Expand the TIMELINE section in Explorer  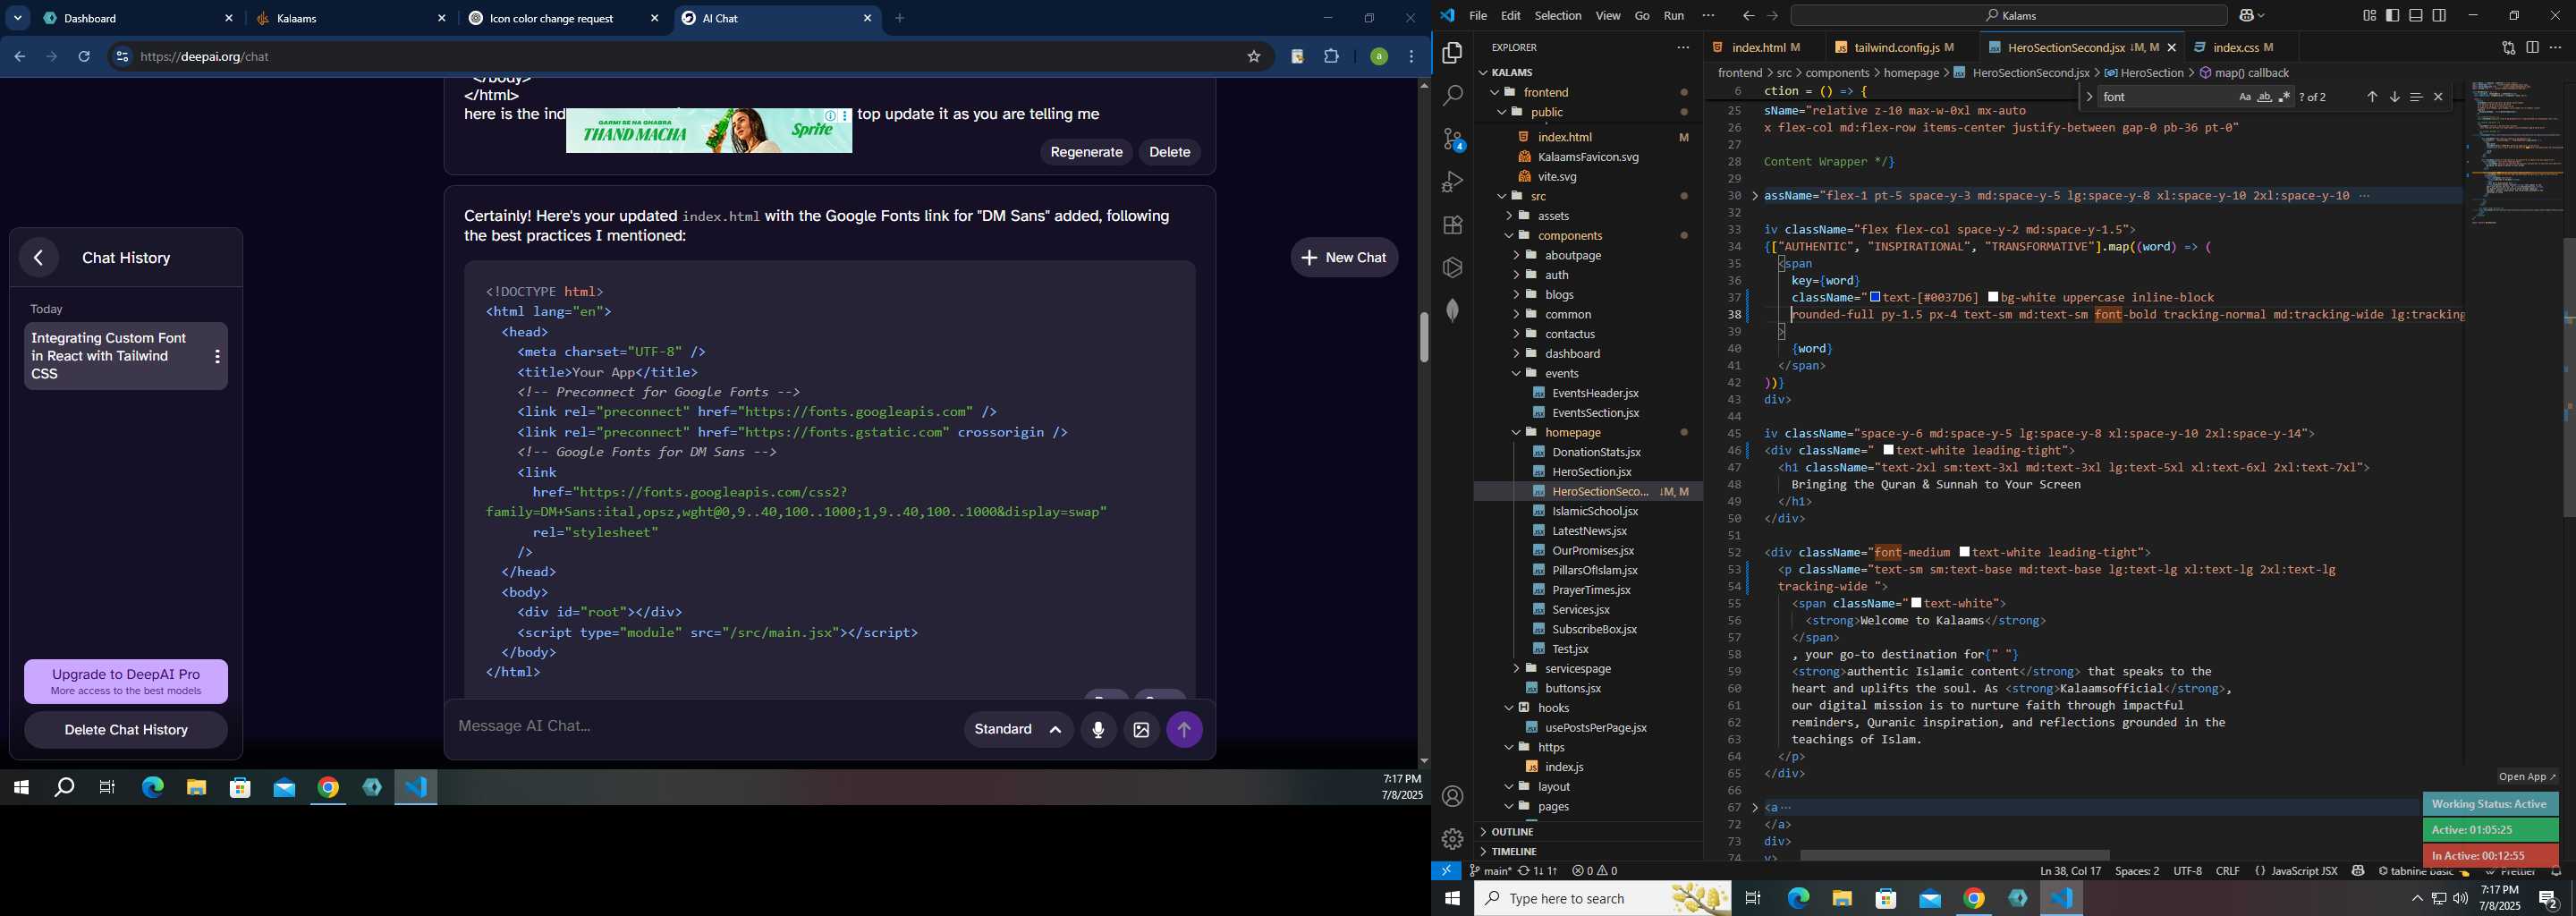(x=1588, y=852)
